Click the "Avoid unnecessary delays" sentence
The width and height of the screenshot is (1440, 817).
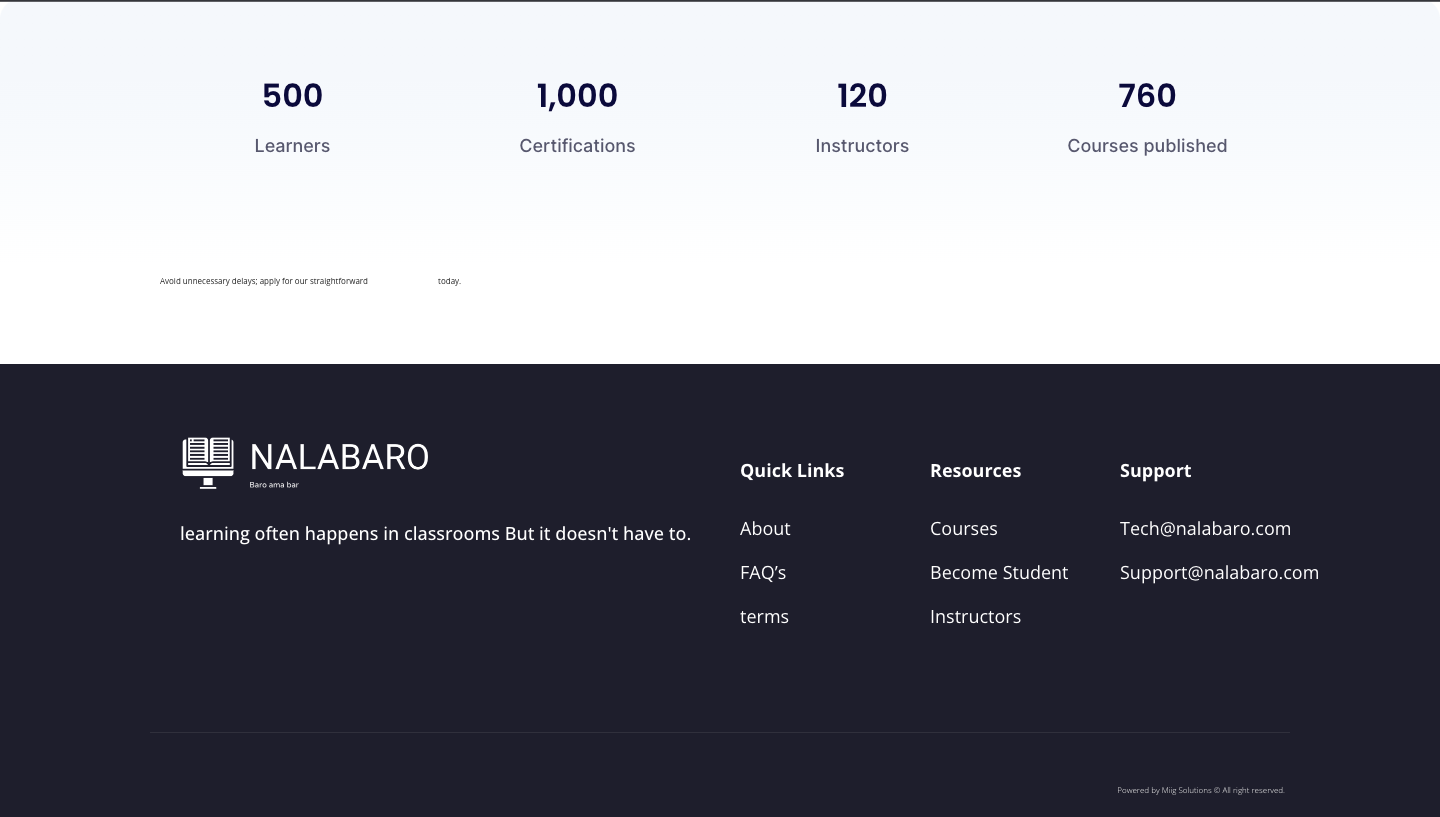(x=264, y=281)
